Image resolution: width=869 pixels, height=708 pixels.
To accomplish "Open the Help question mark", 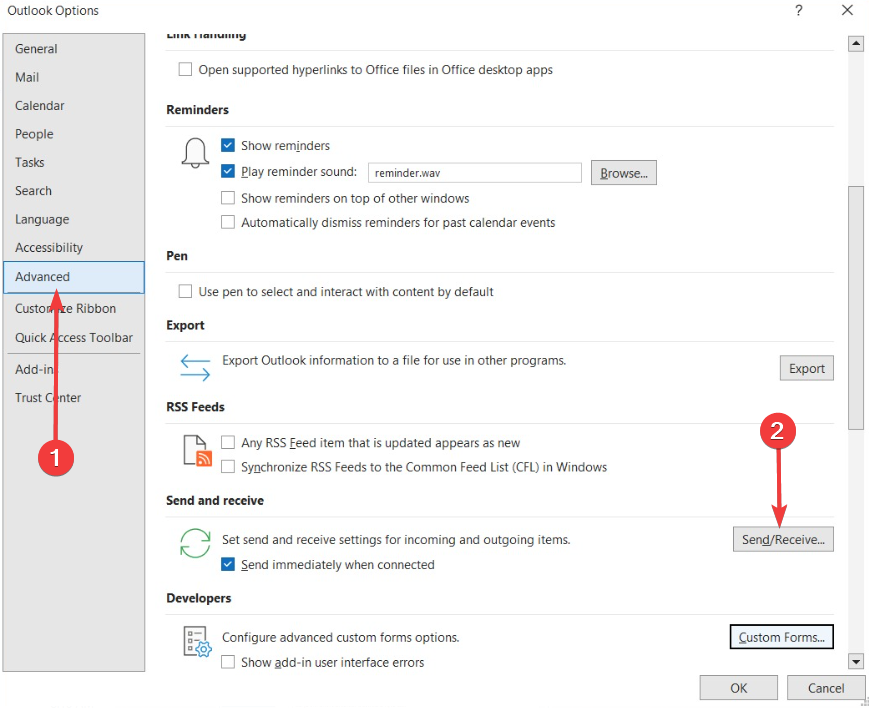I will click(799, 11).
